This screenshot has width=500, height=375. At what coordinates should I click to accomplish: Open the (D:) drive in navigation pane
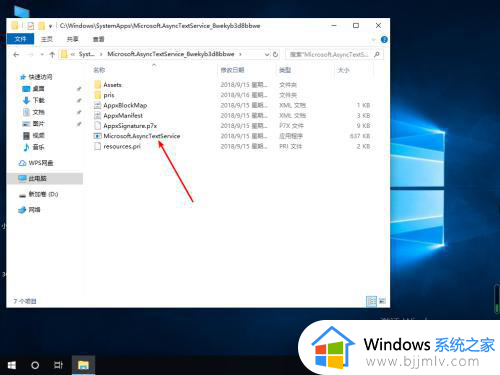coord(43,194)
